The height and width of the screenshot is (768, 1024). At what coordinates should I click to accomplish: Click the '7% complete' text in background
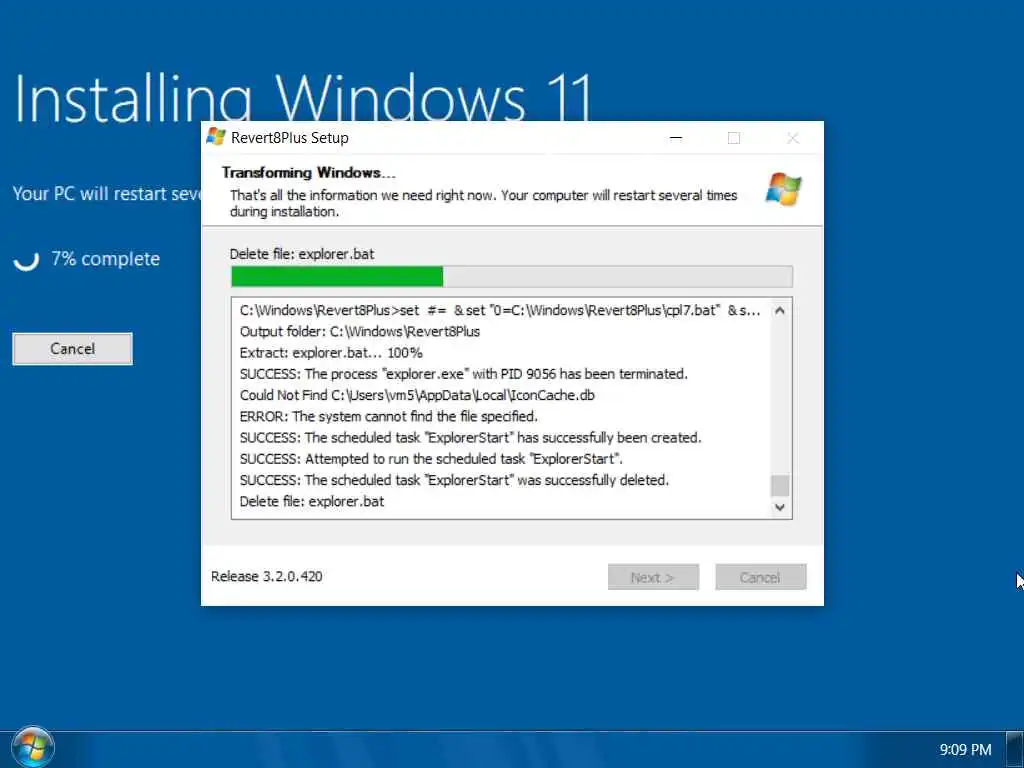[105, 259]
